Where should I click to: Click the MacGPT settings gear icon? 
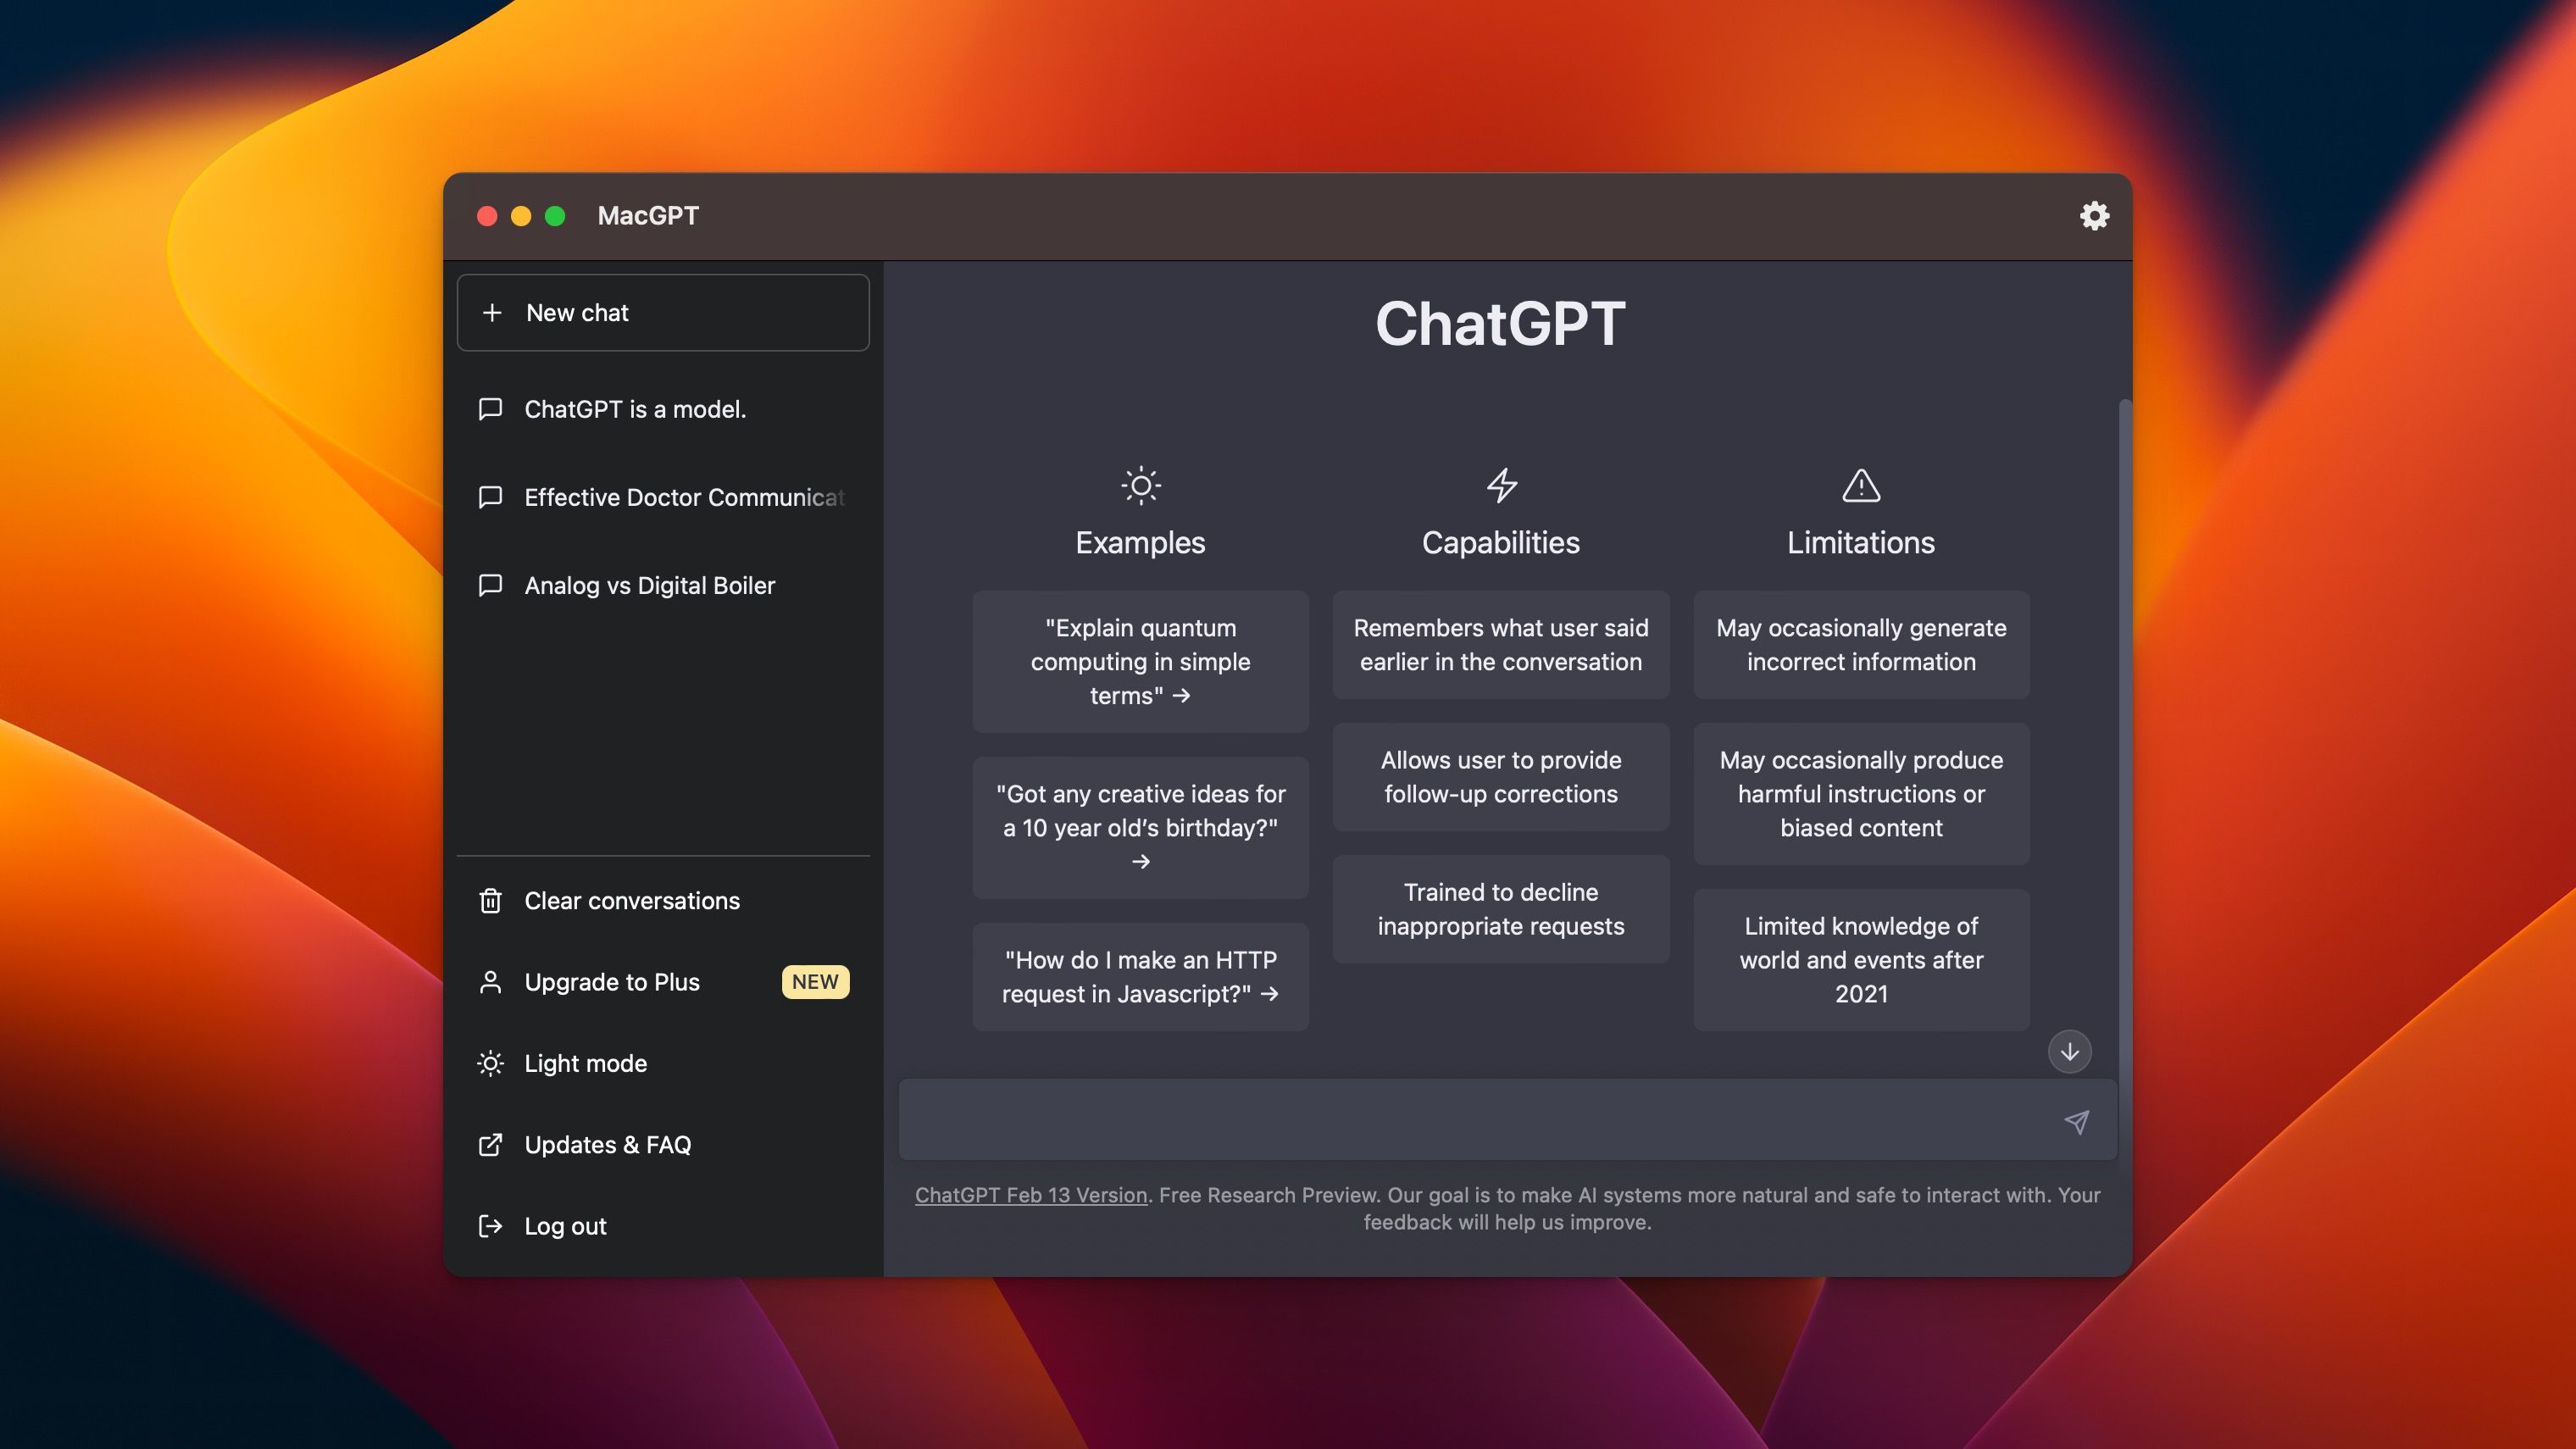pos(2093,216)
